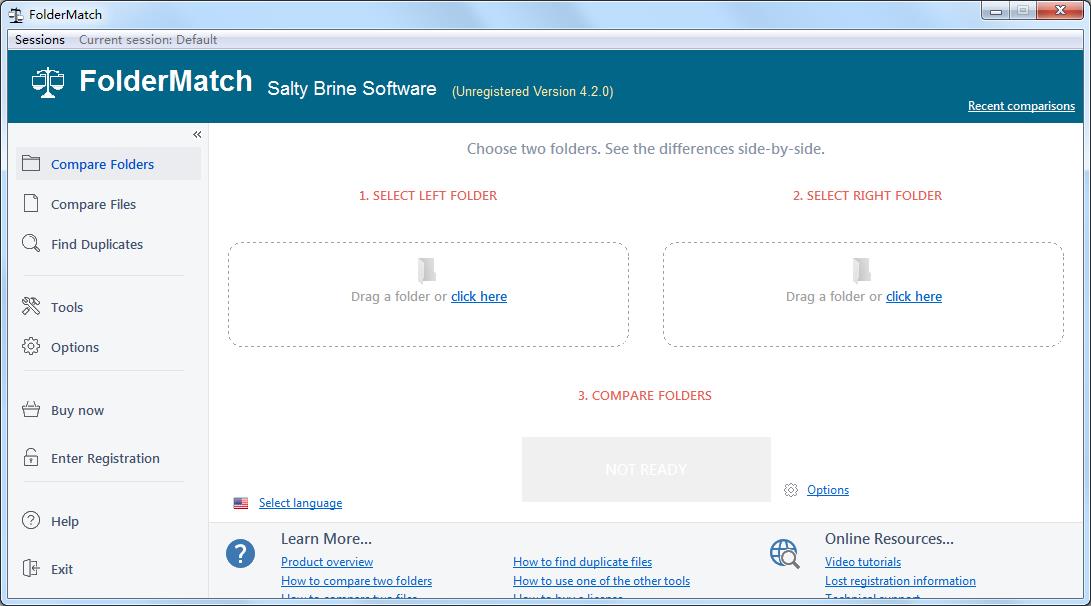Open the Sessions menu
This screenshot has height=606, width=1091.
(40, 40)
